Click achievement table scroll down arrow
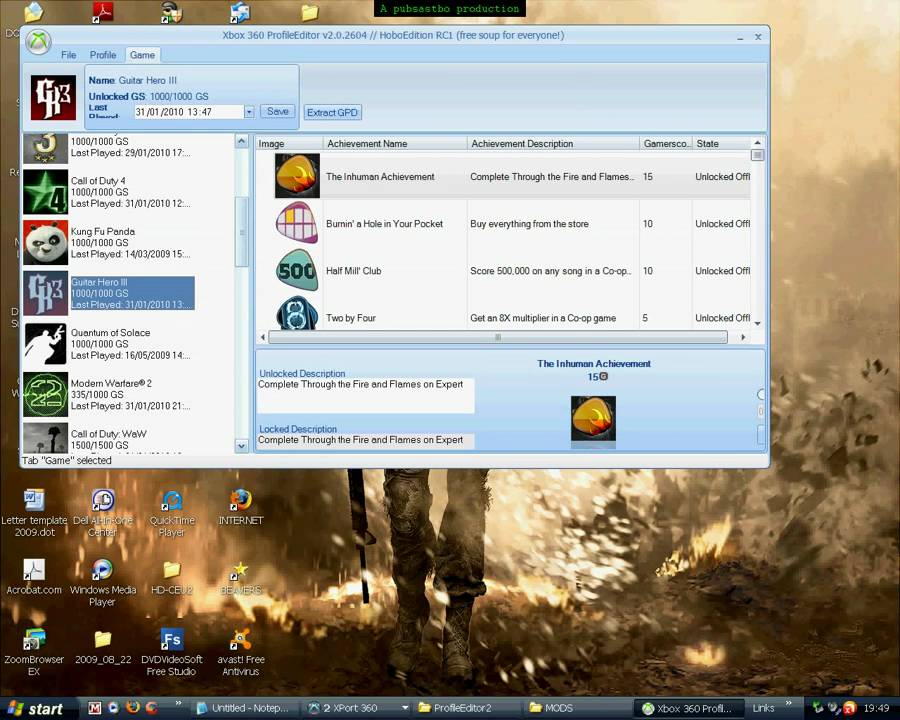 pos(758,323)
